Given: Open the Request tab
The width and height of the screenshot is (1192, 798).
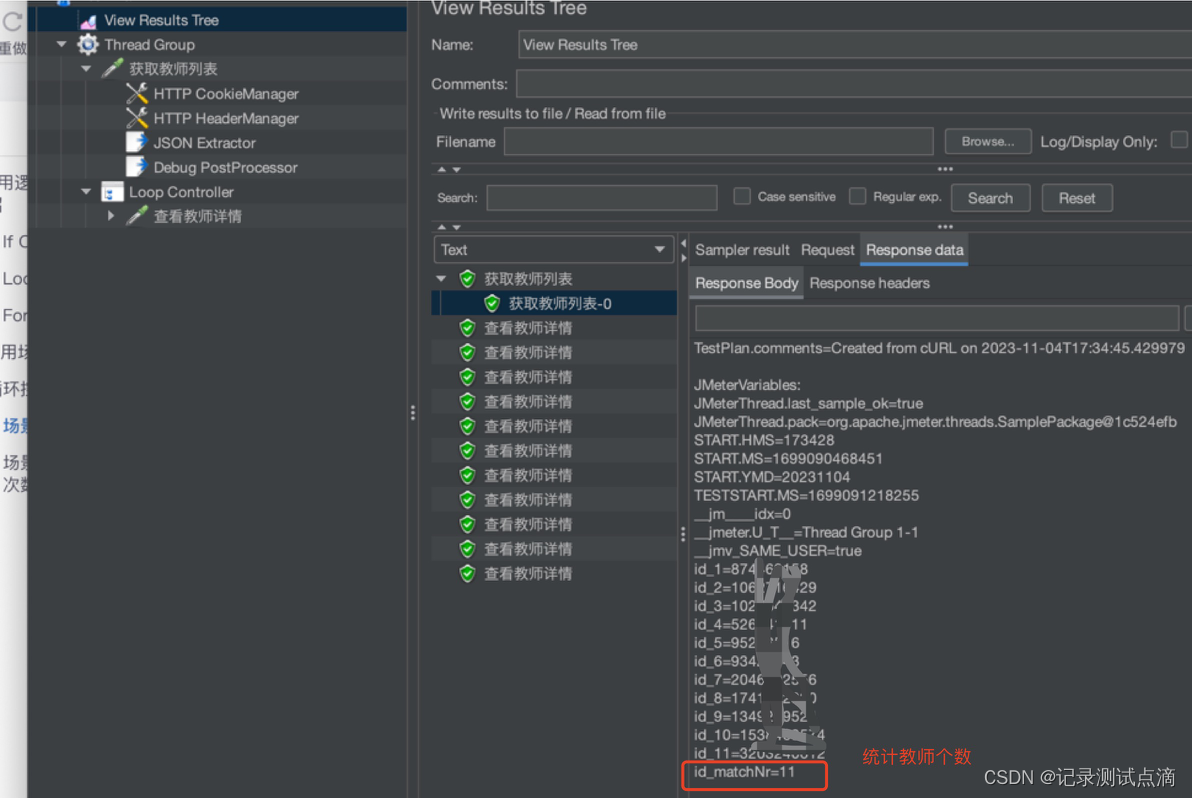Looking at the screenshot, I should (827, 249).
